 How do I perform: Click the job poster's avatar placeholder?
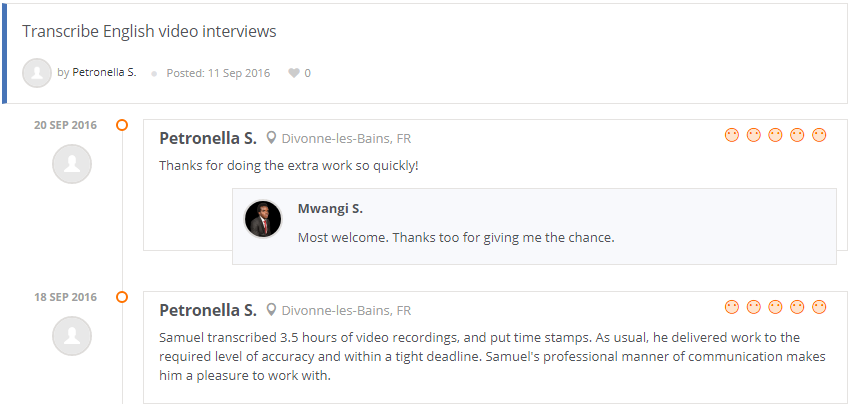click(37, 72)
